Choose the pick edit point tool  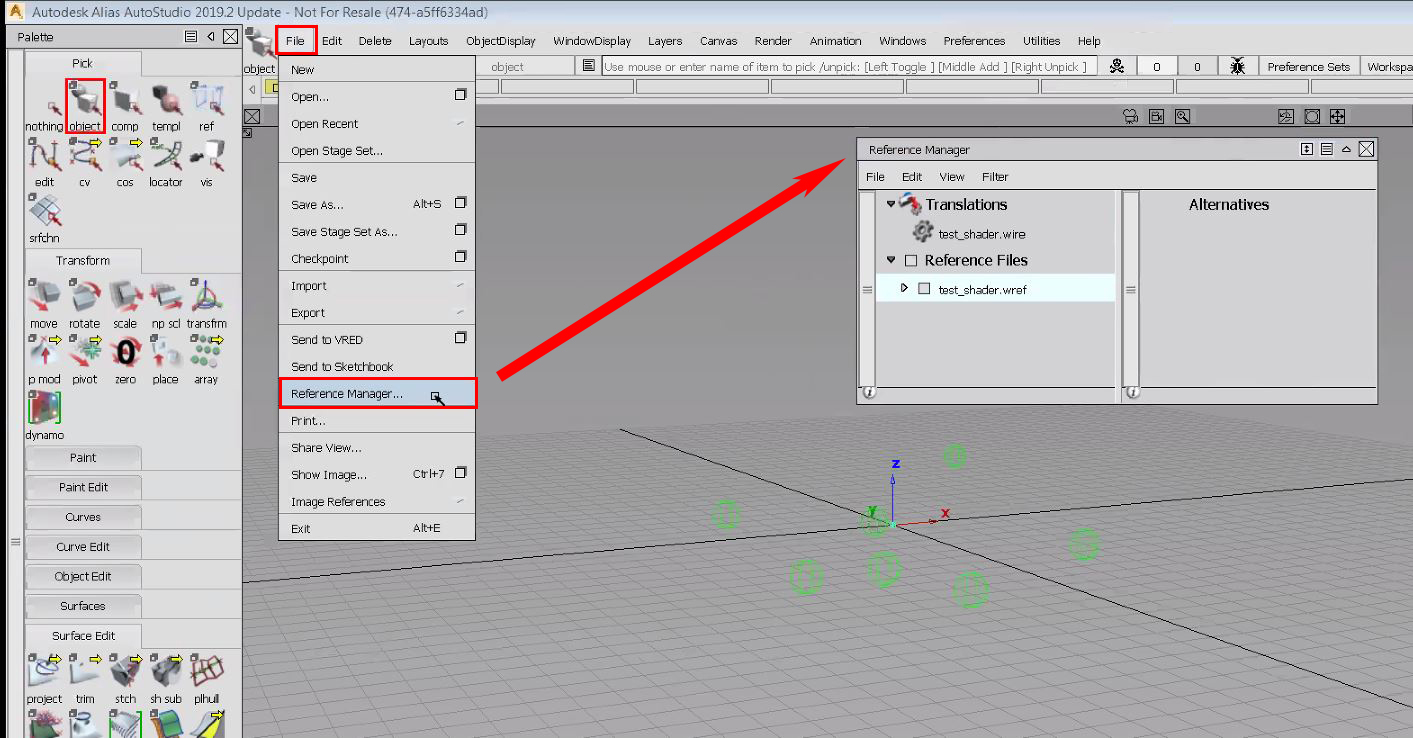pyautogui.click(x=44, y=162)
